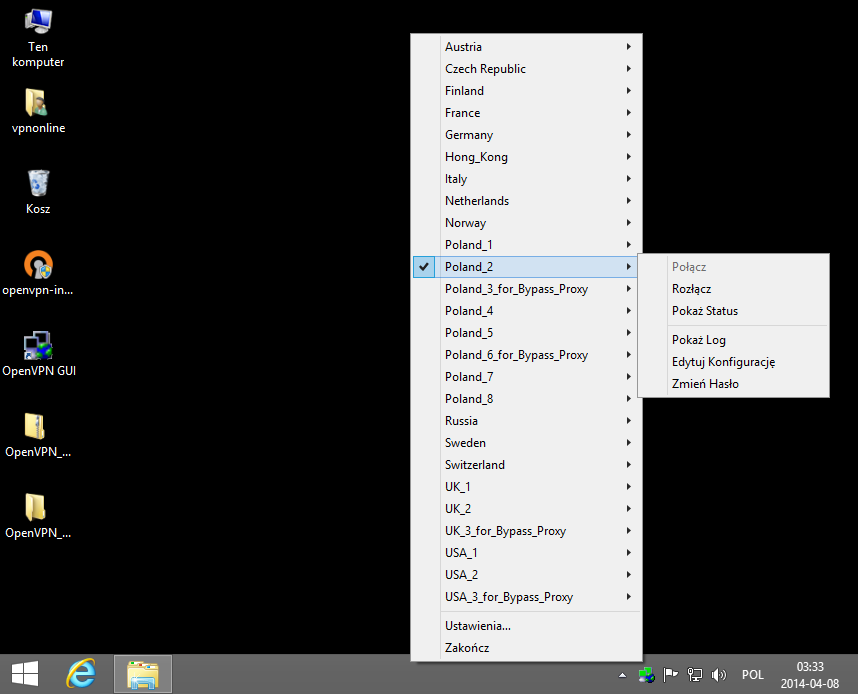Choose Zakończ to exit OpenVPN
Screen dimensions: 858x694
click(x=525, y=647)
